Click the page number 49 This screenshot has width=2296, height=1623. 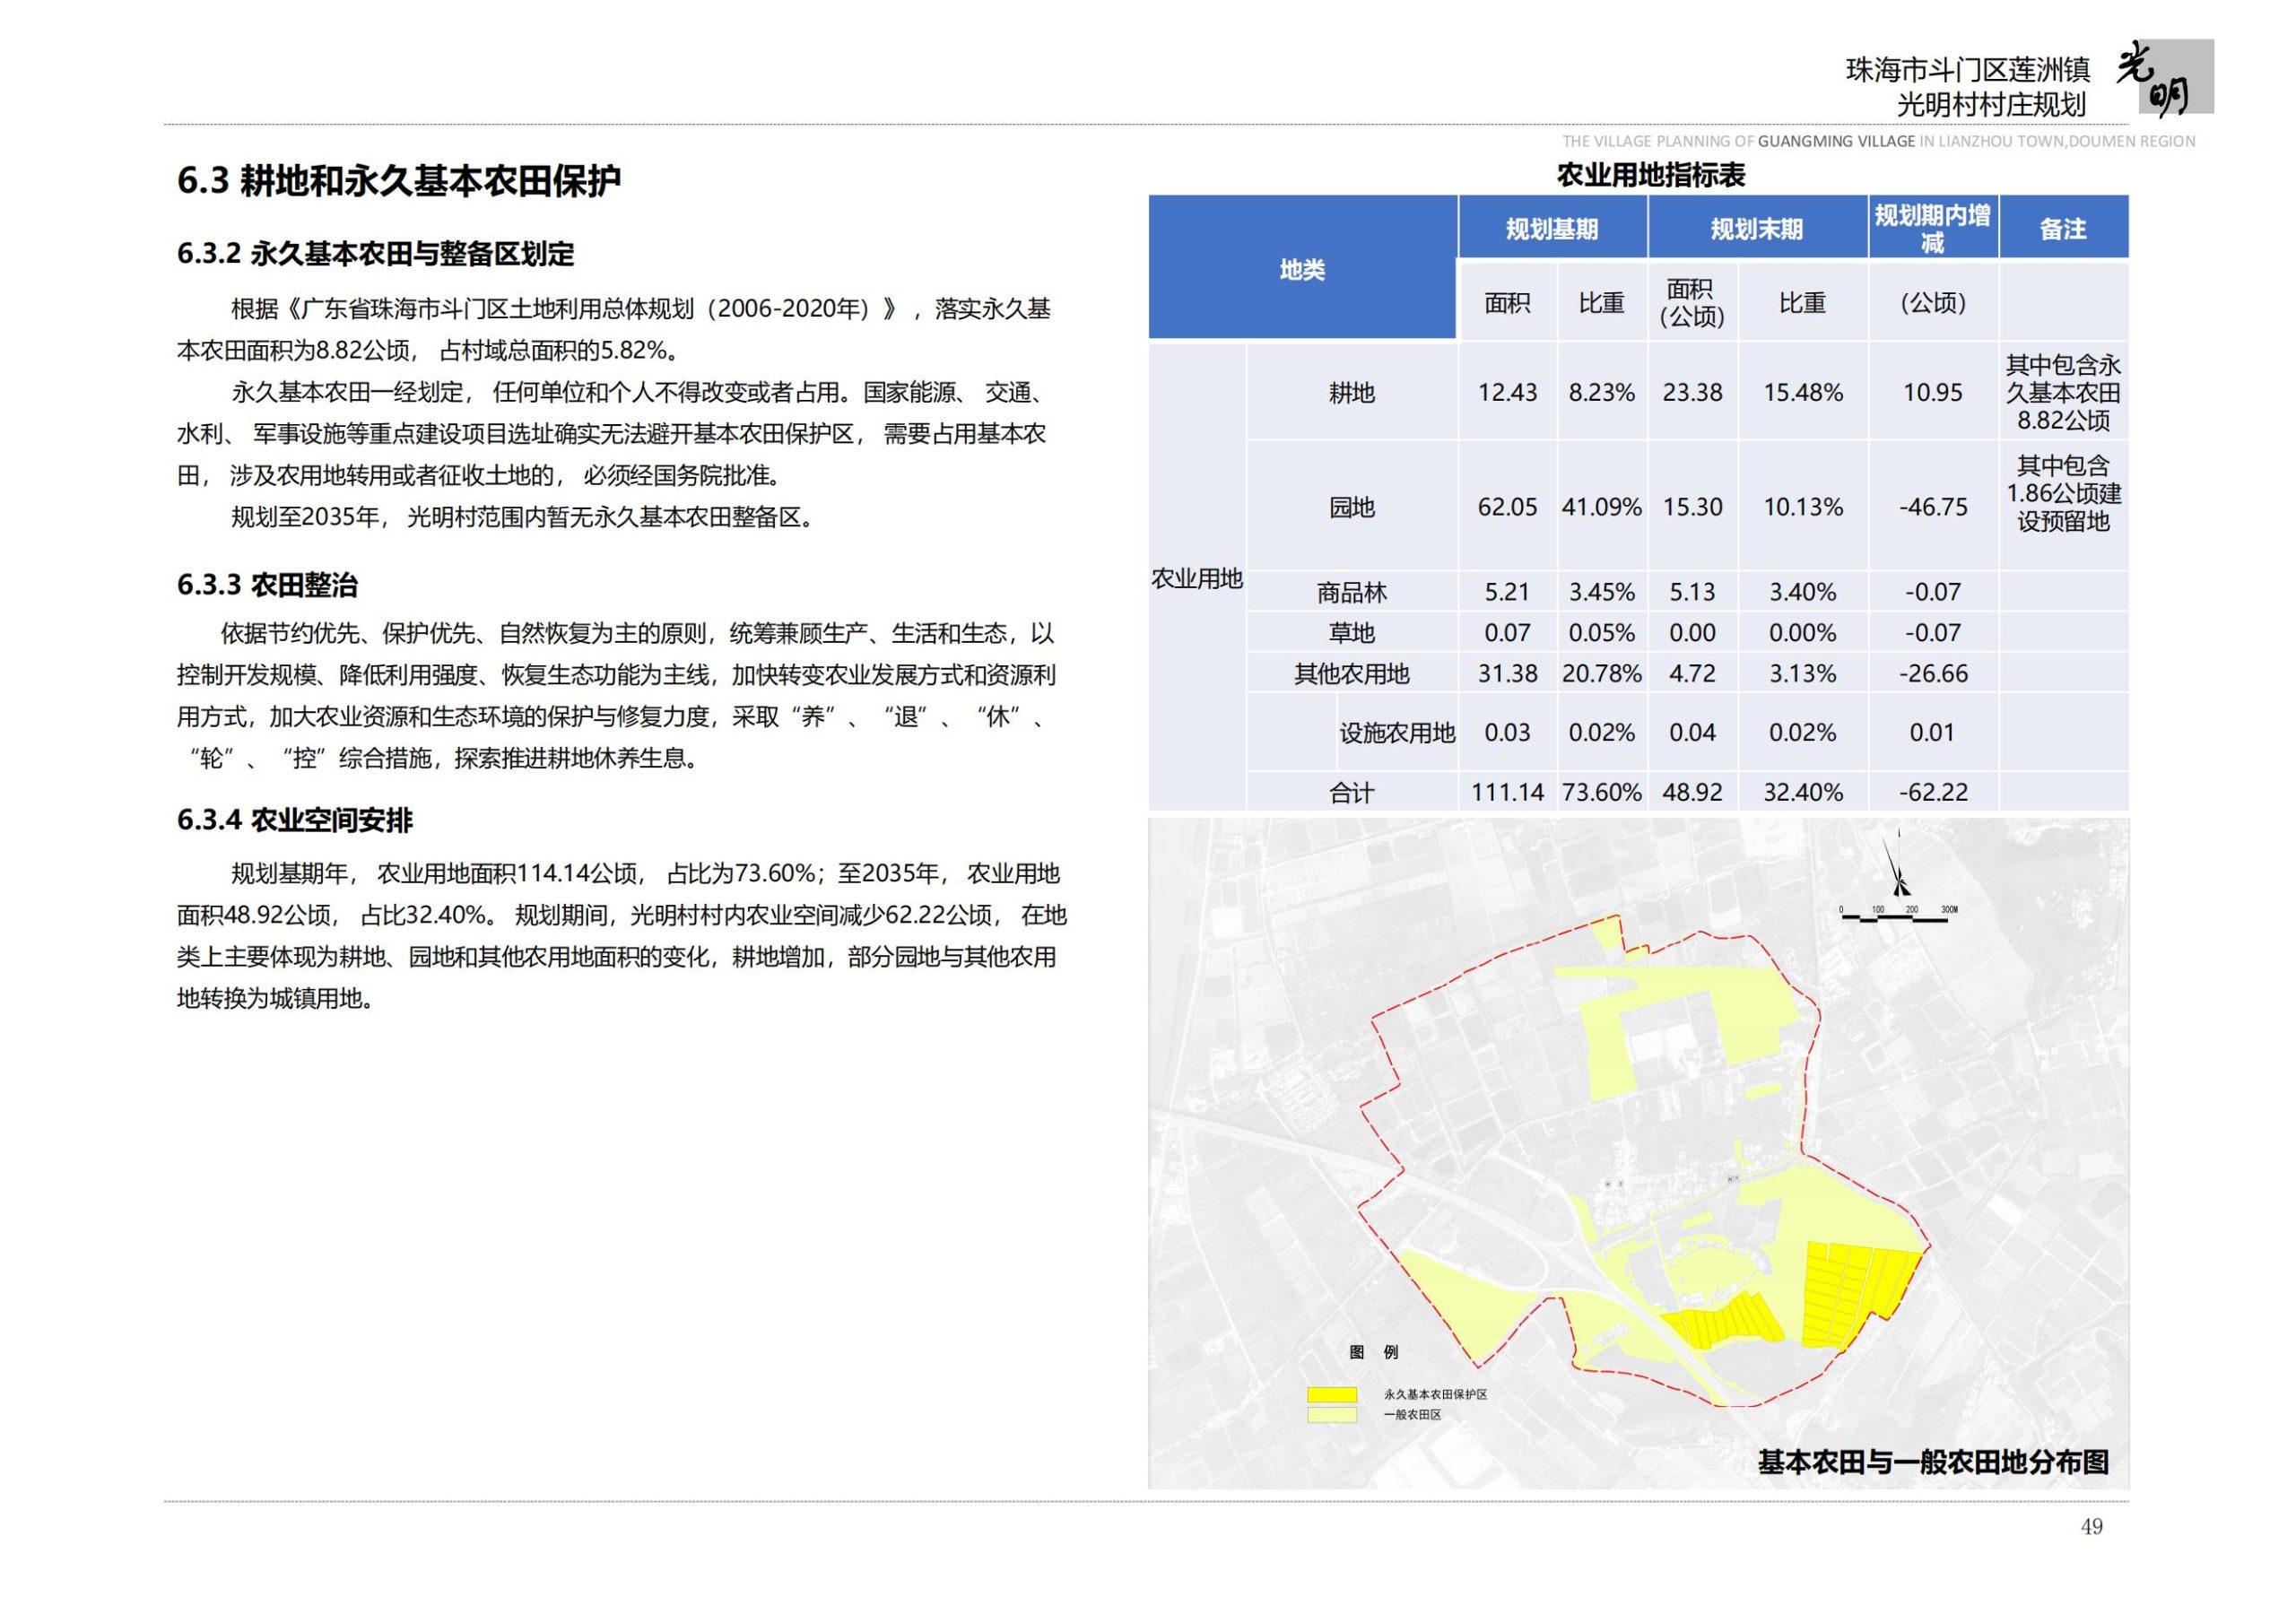pyautogui.click(x=2091, y=1527)
